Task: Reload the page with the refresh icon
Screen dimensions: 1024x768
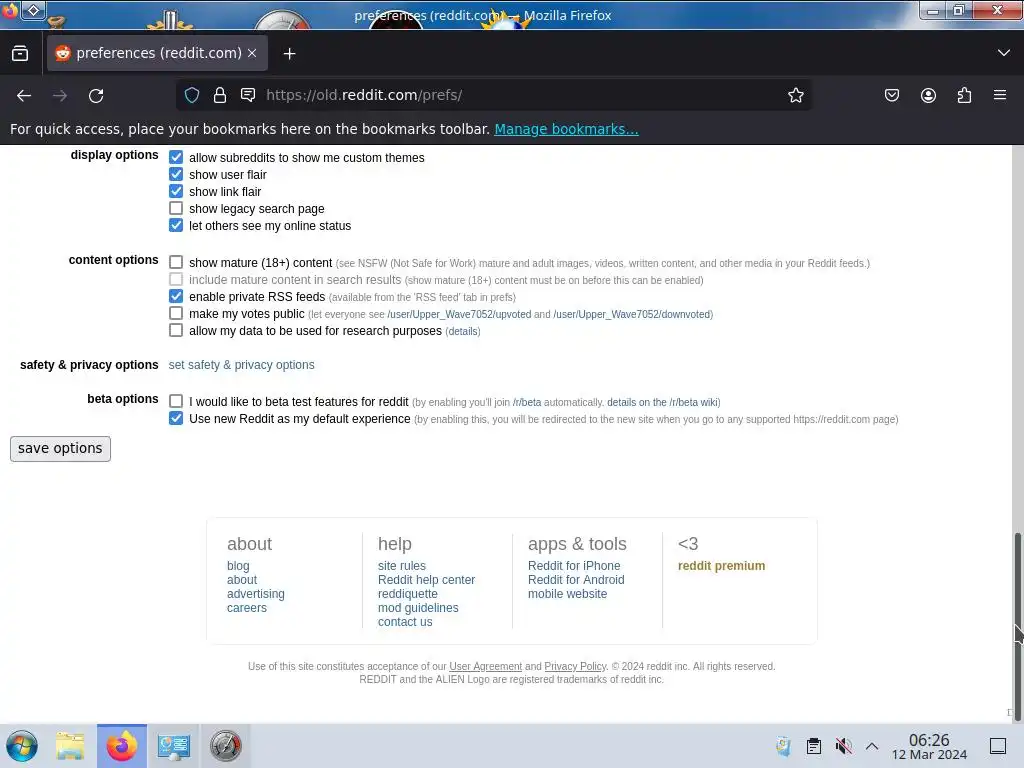Action: [x=96, y=95]
